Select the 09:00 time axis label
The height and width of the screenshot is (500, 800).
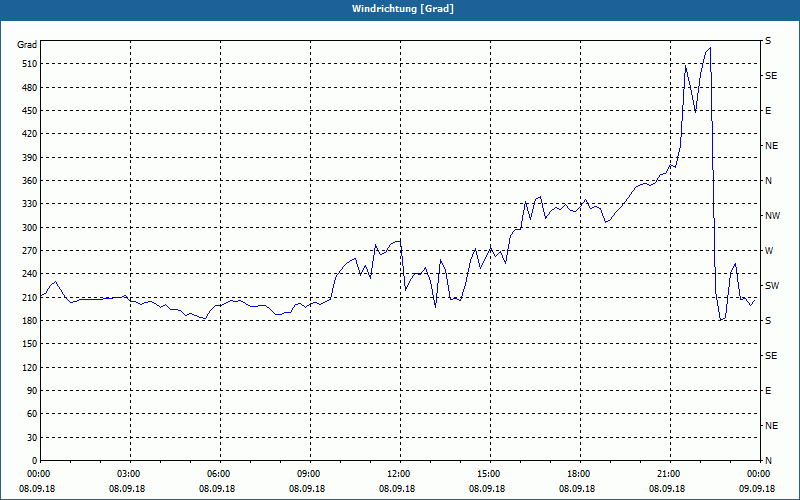pos(308,473)
